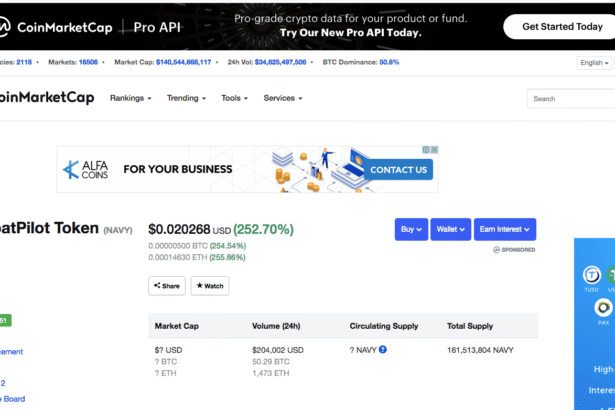Screen dimensions: 615x410
Task: Click the SPONSORED label icon
Action: click(x=497, y=250)
